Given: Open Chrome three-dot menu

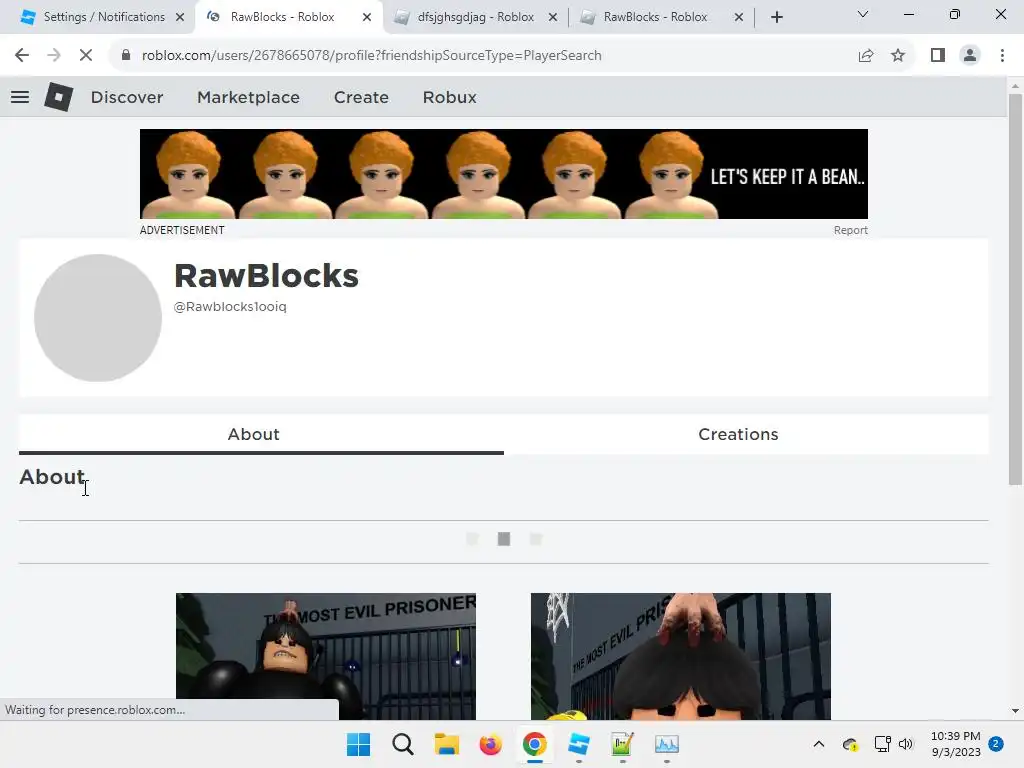Looking at the screenshot, I should [x=1002, y=56].
